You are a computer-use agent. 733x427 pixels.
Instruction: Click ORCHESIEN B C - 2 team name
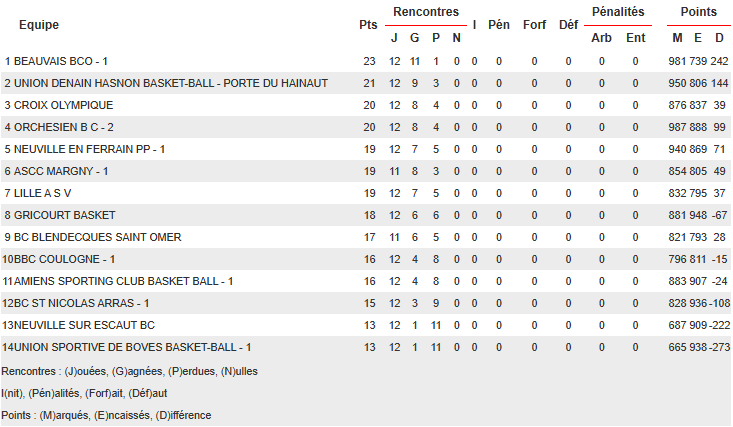point(64,127)
